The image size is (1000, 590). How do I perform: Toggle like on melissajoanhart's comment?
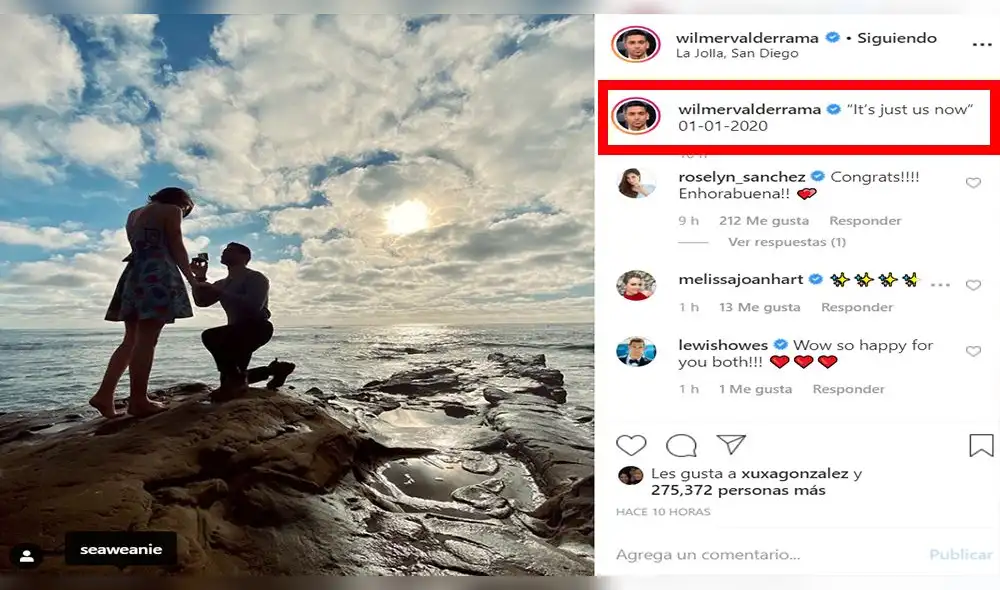click(972, 284)
